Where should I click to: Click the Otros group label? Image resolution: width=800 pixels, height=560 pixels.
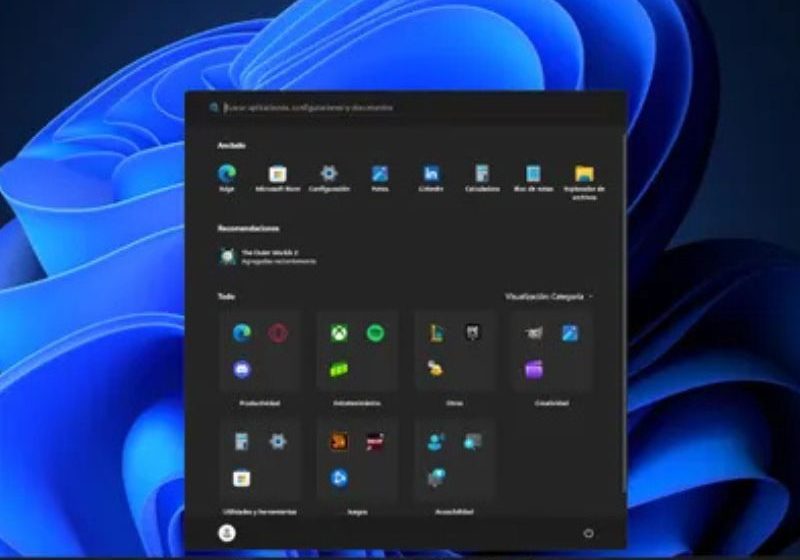point(454,403)
